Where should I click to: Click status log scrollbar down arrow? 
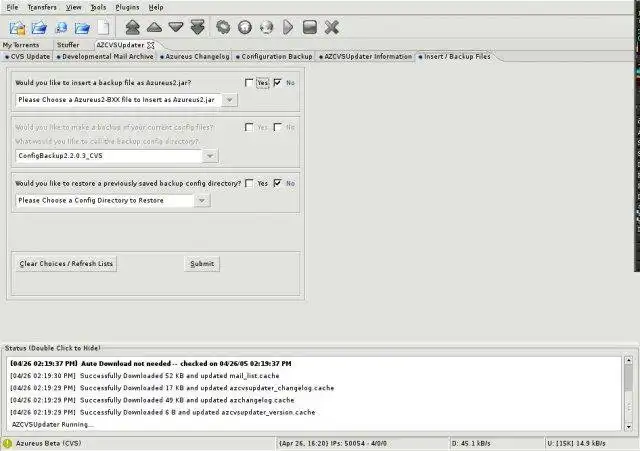click(629, 427)
